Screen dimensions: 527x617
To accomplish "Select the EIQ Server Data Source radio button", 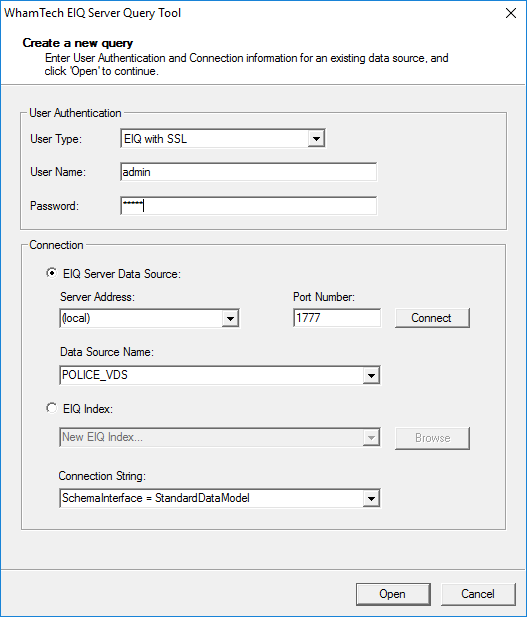I will click(x=52, y=273).
